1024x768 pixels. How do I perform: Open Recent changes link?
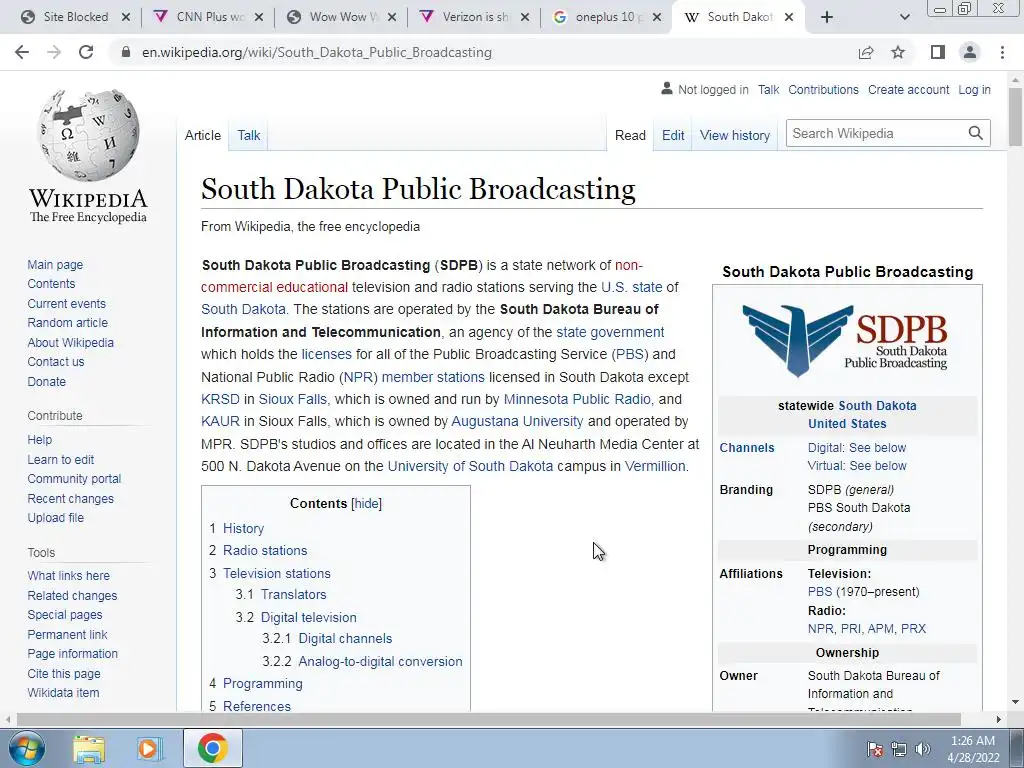pos(71,498)
